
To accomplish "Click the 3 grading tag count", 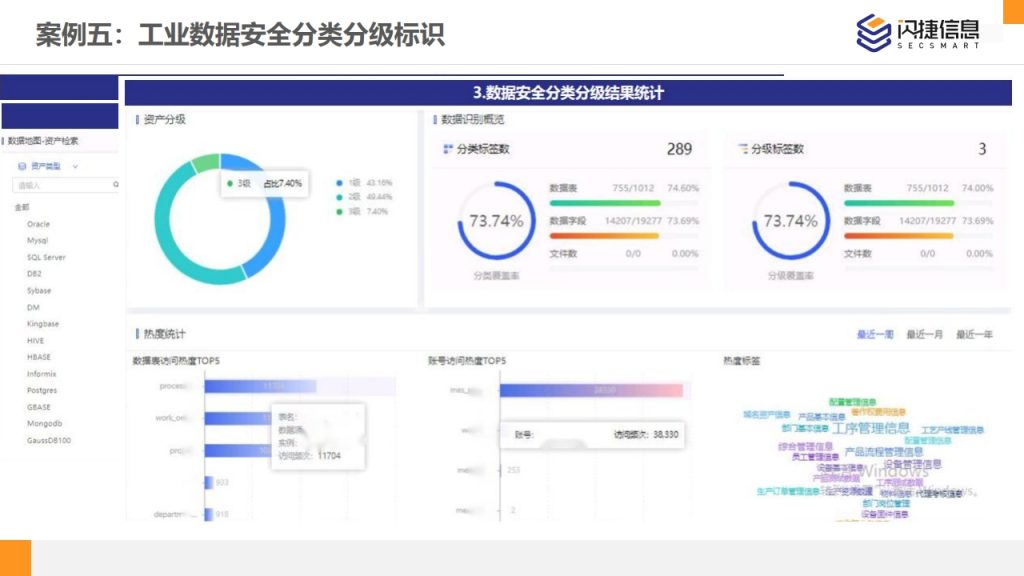I will [982, 149].
